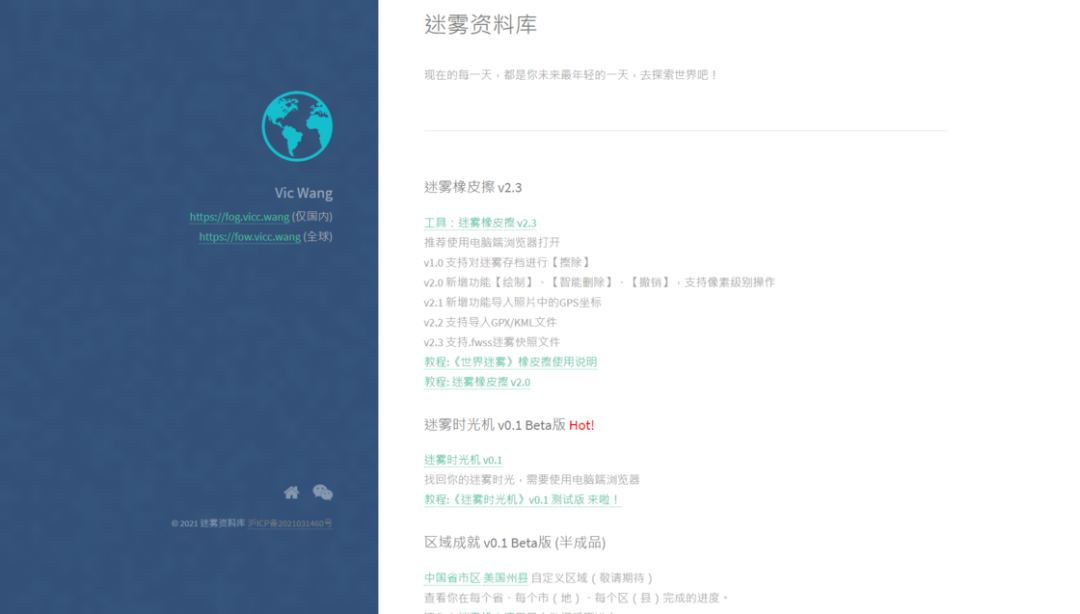Click the © 2021 迷雾资料库 copyright text
Viewport: 1080px width, 614px height.
click(208, 523)
